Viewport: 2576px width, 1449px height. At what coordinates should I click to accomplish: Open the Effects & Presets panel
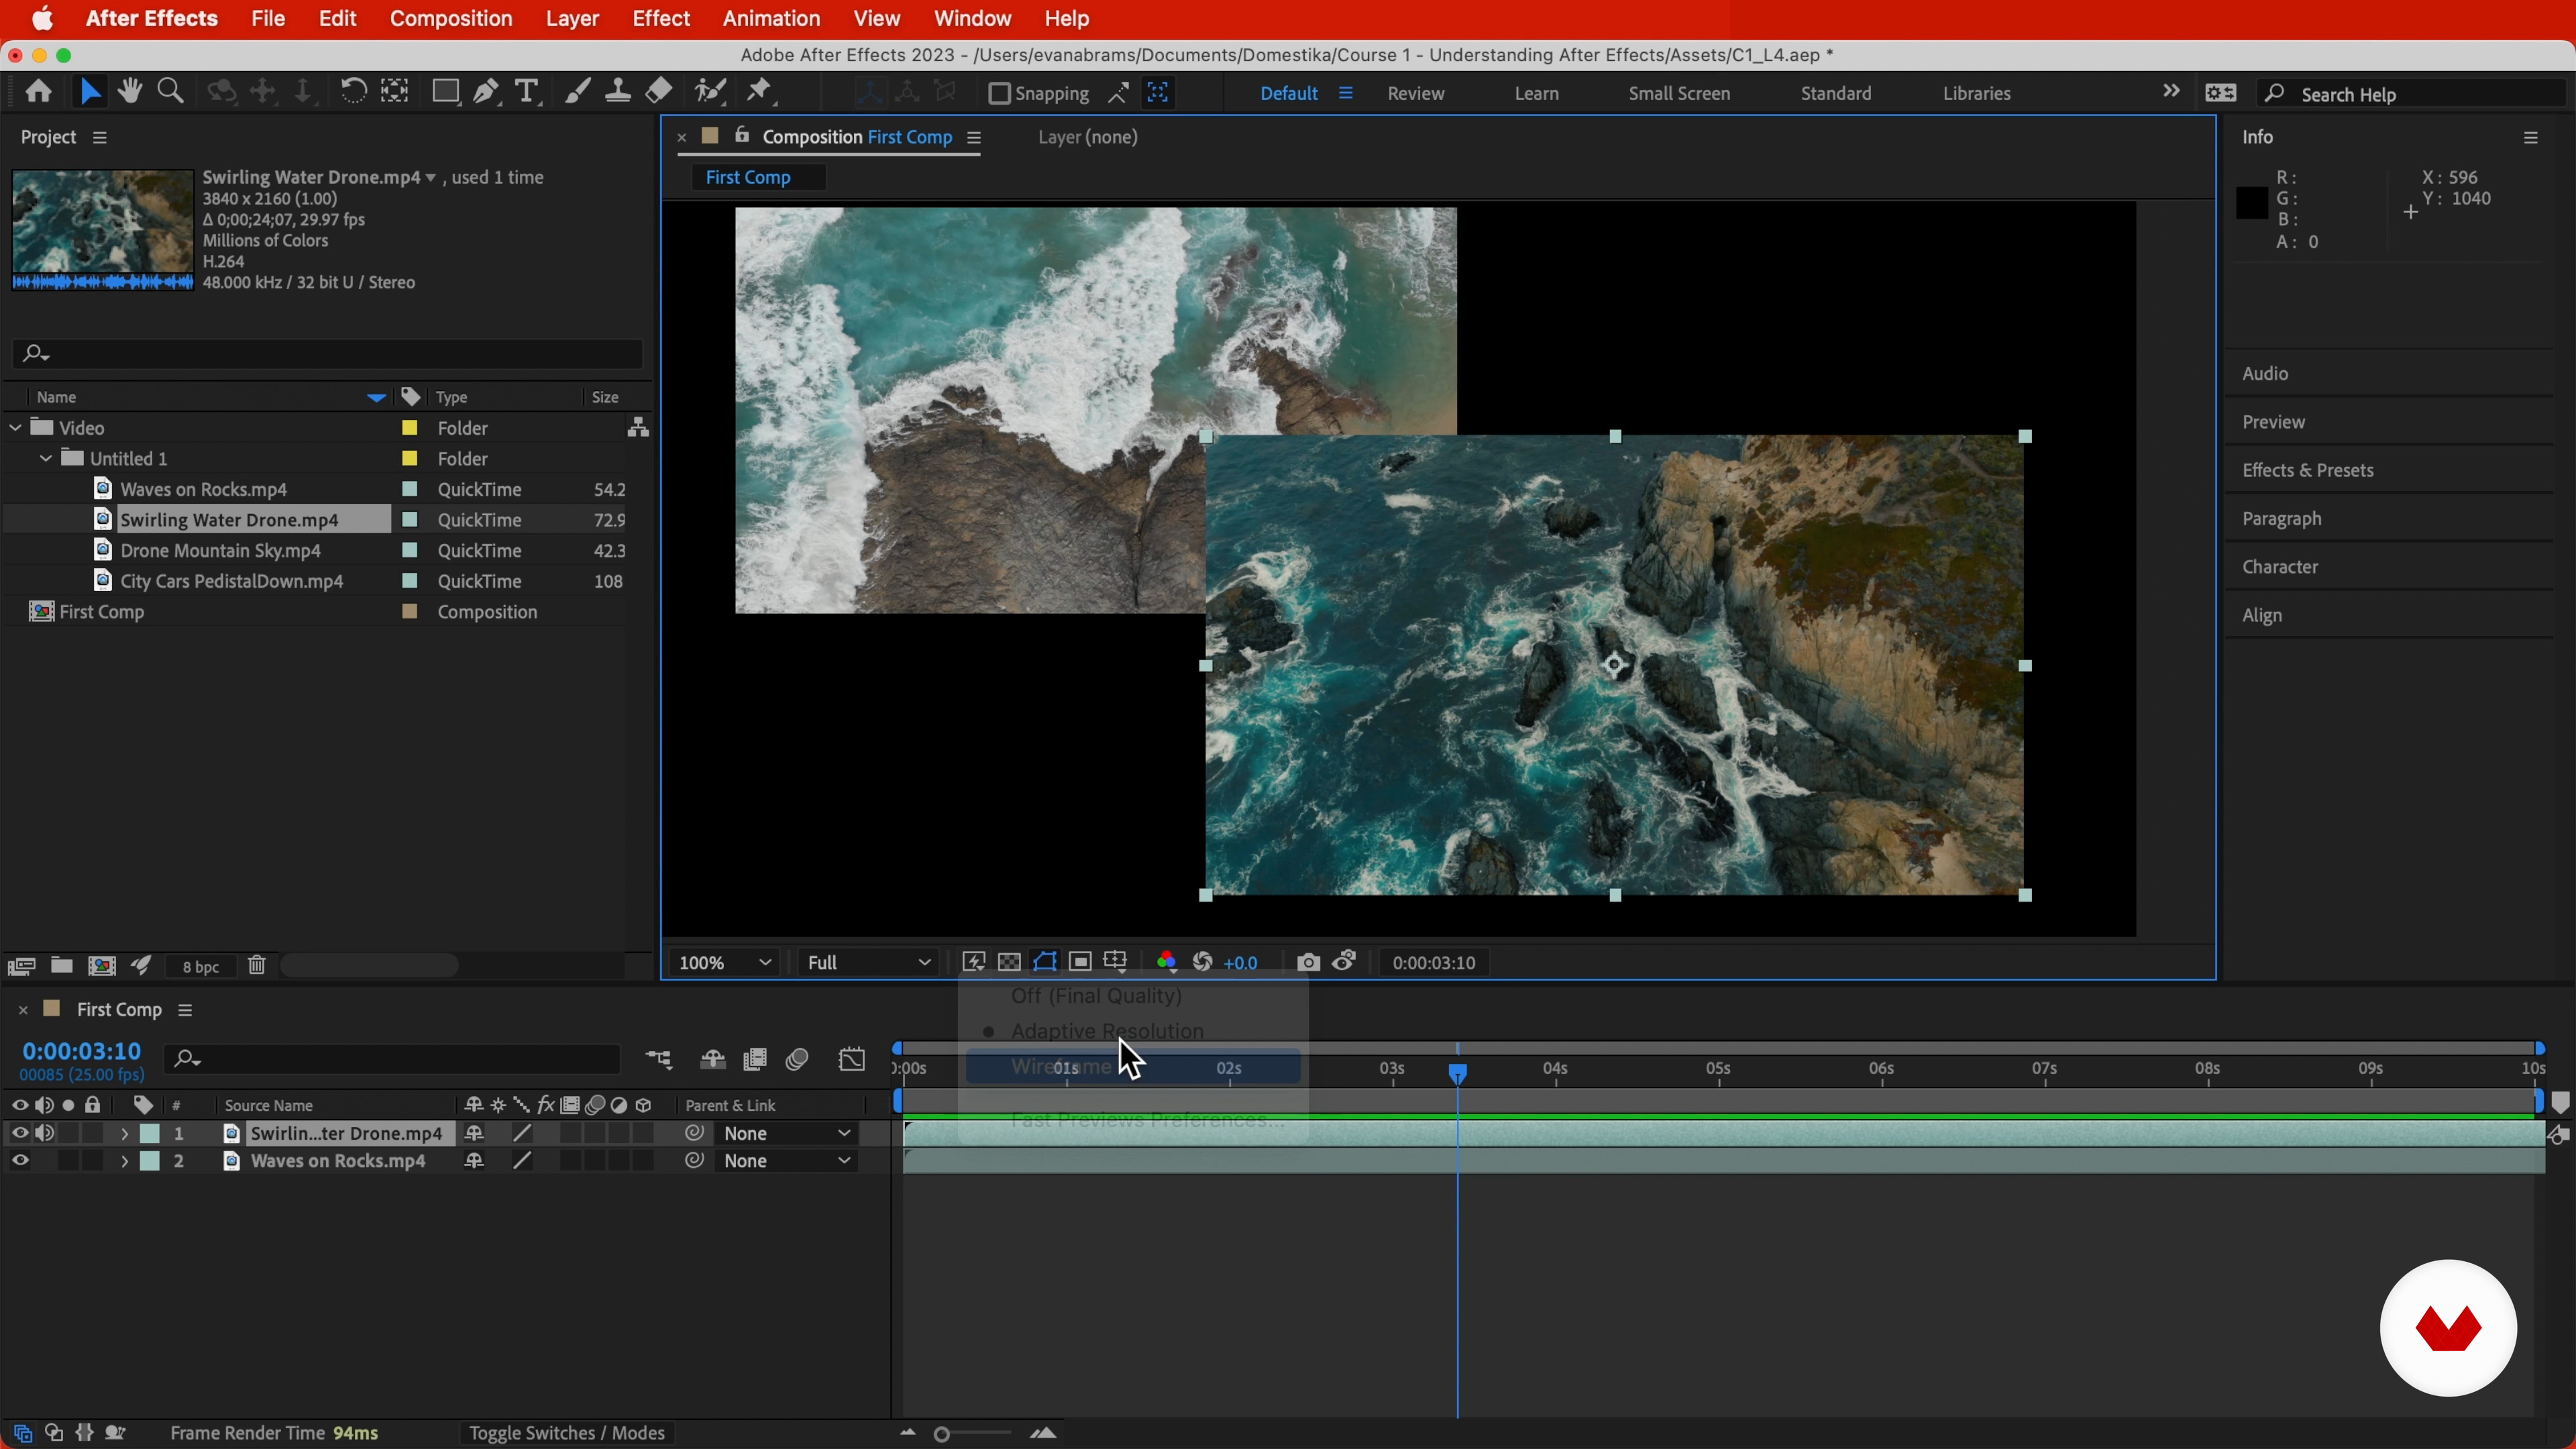pyautogui.click(x=2307, y=470)
